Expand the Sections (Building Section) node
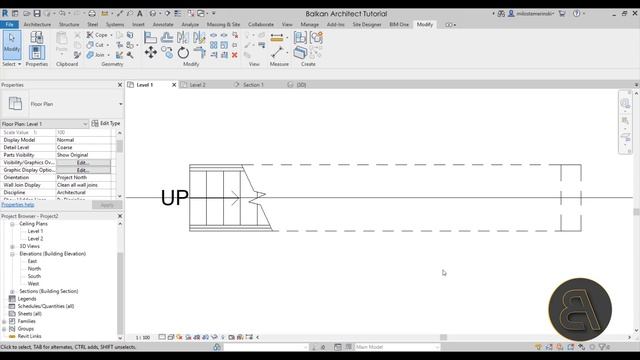 pos(12,291)
